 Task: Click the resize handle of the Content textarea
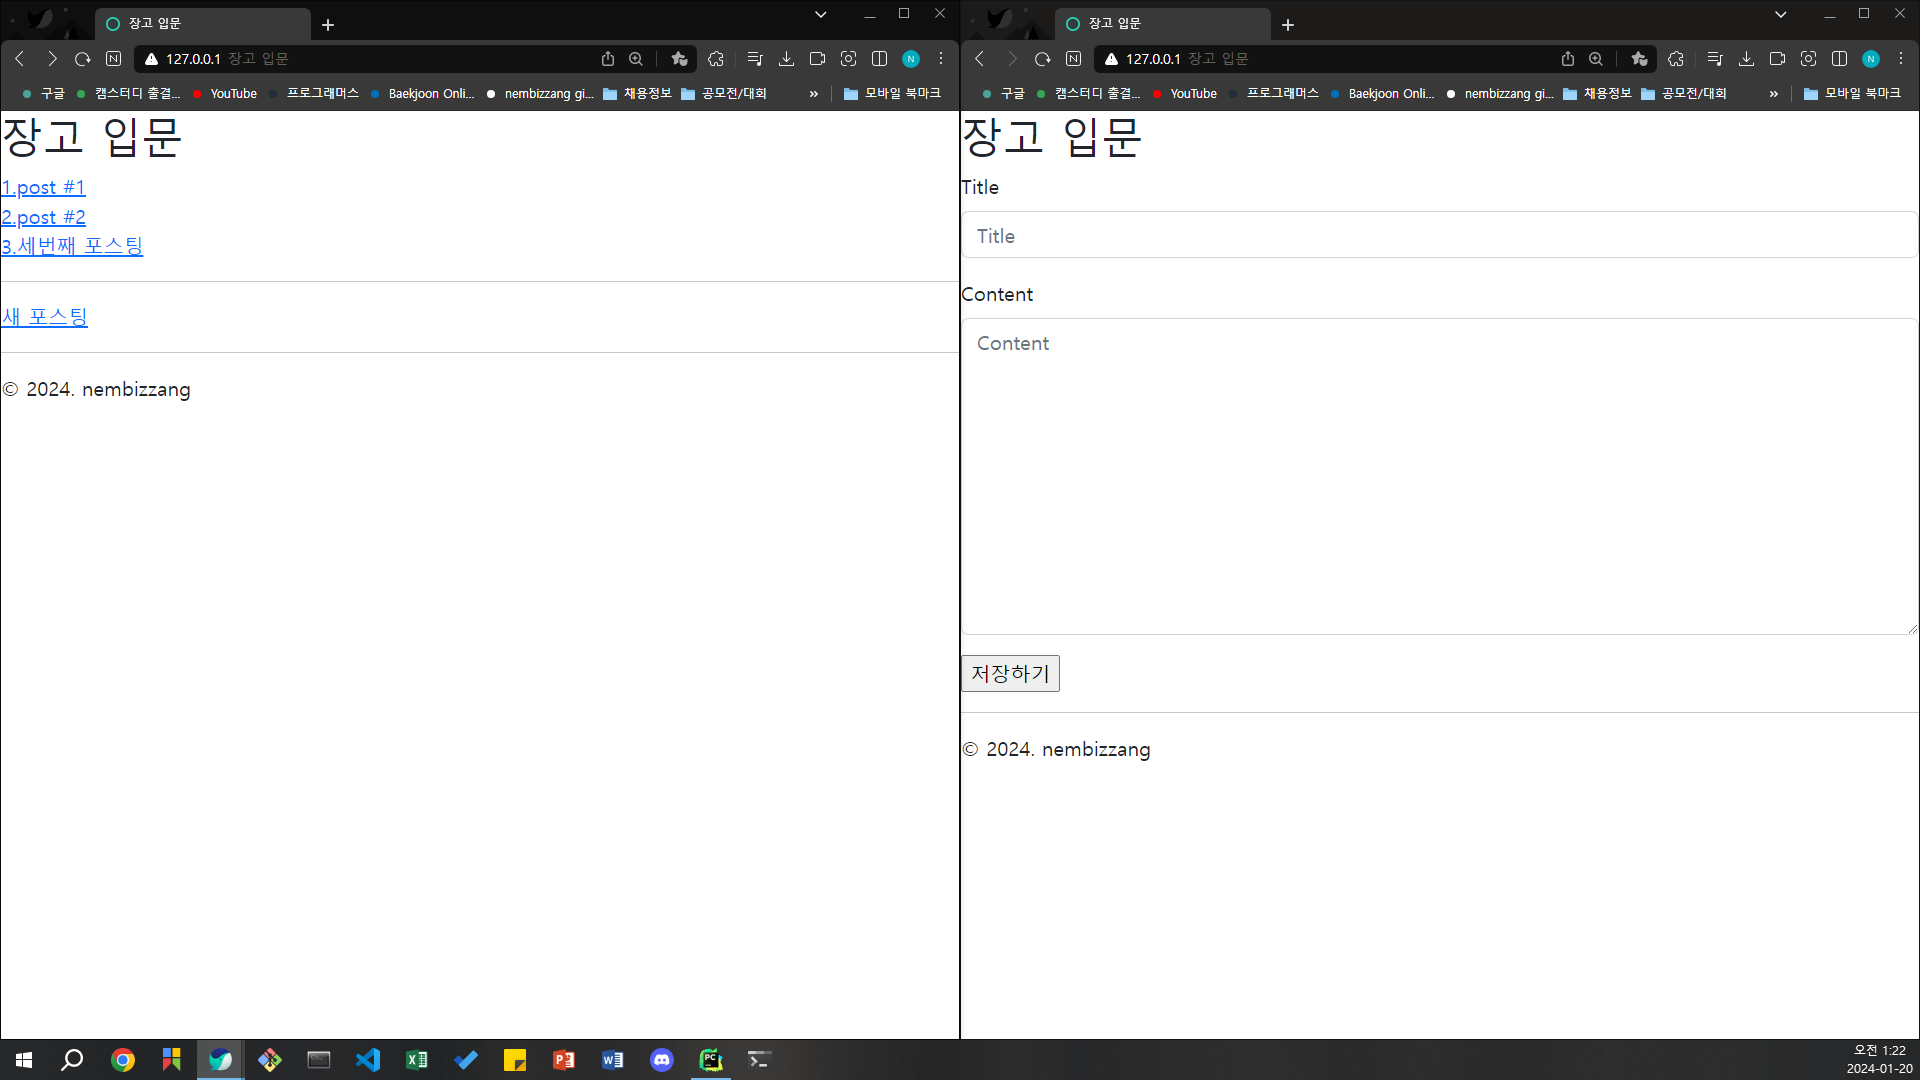pyautogui.click(x=1912, y=629)
